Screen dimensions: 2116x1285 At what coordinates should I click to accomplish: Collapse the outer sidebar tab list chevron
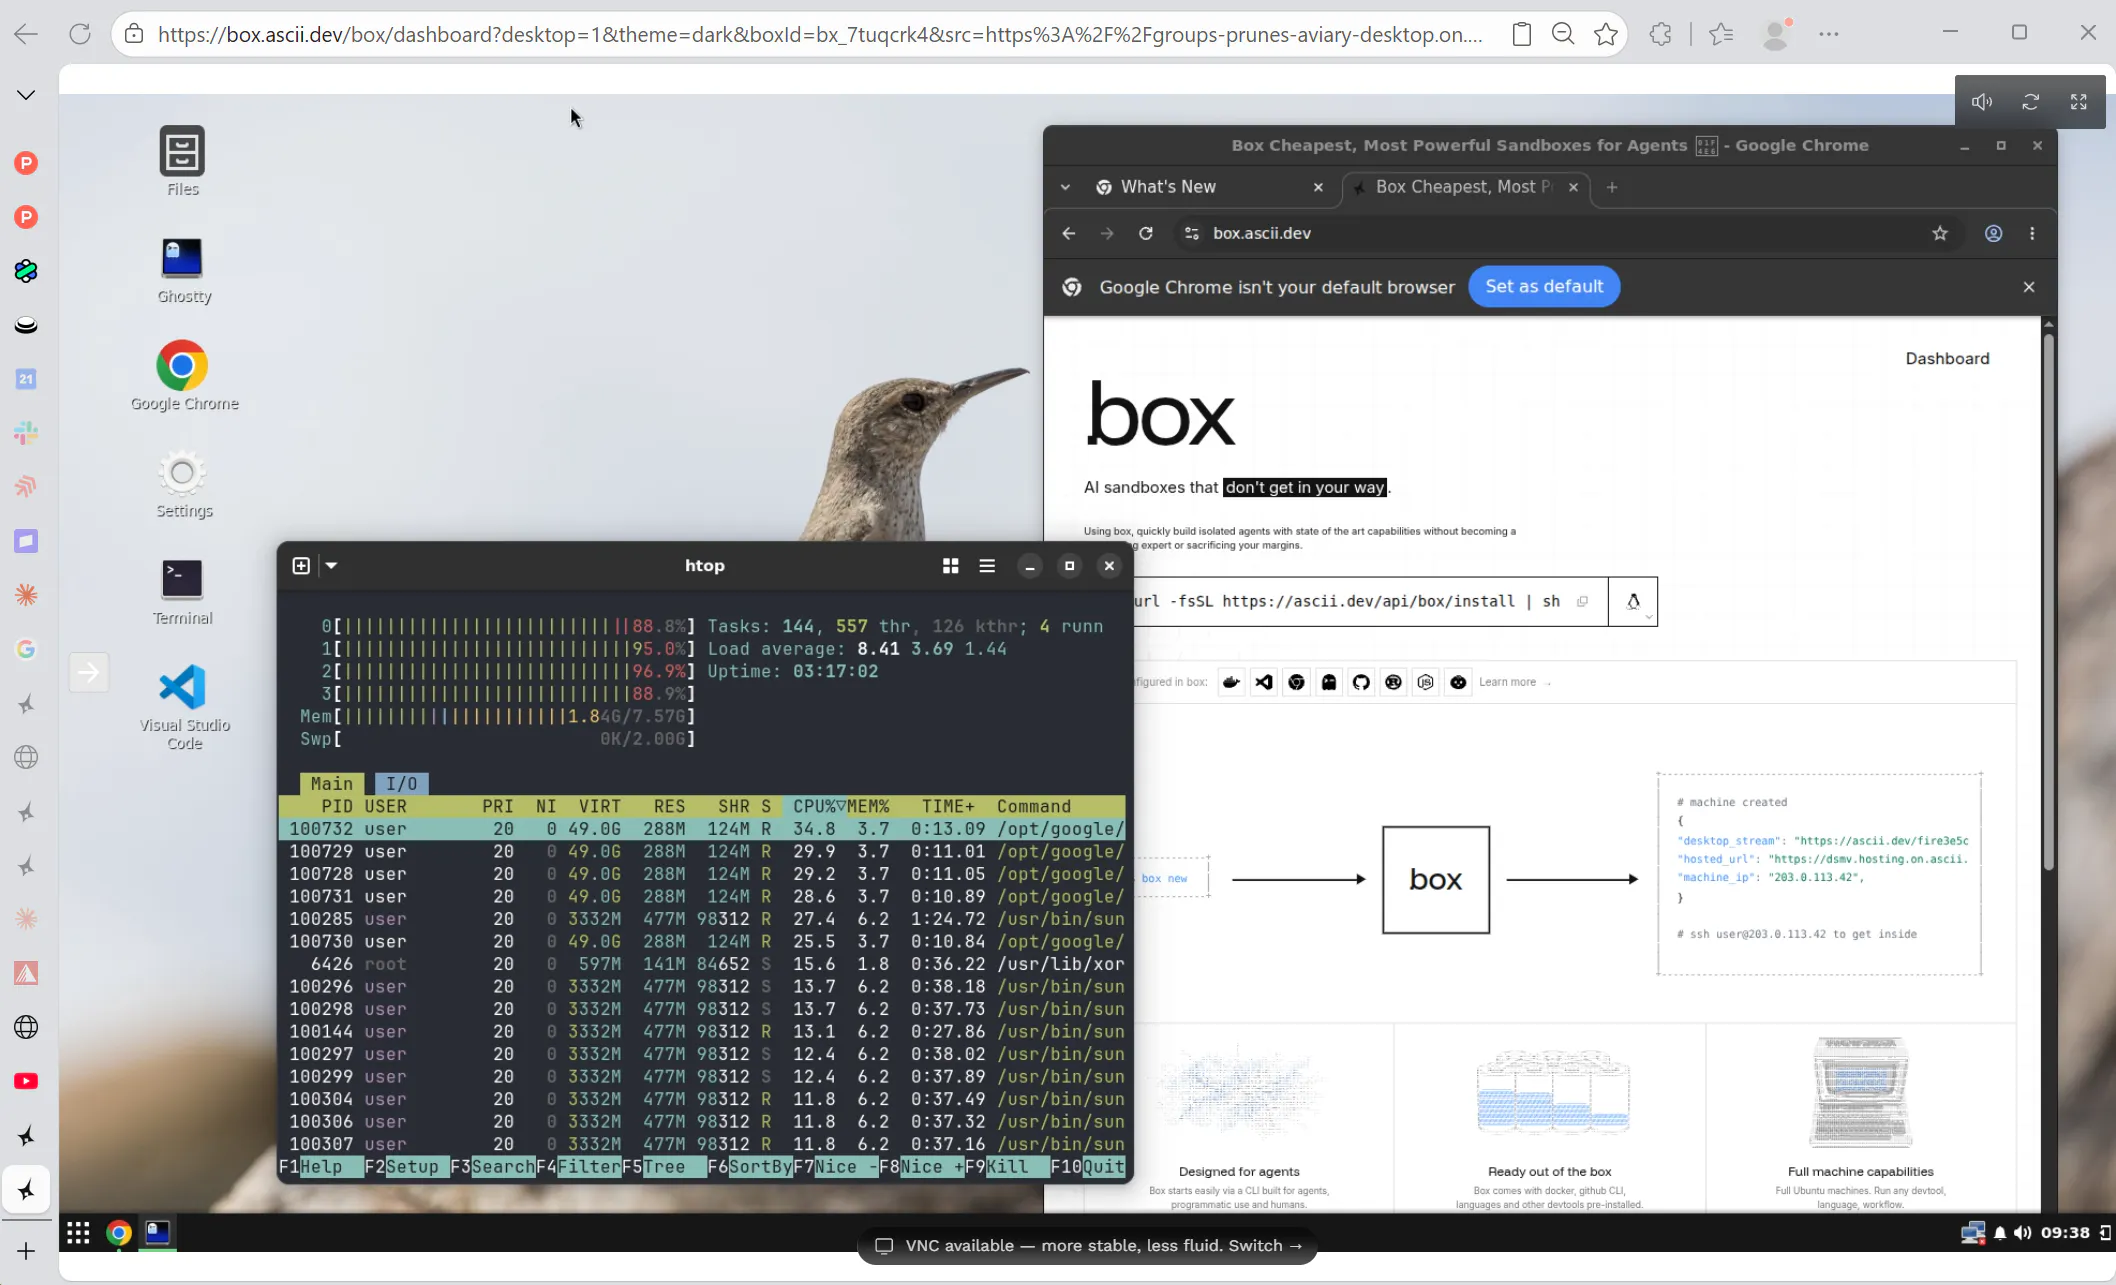tap(26, 95)
